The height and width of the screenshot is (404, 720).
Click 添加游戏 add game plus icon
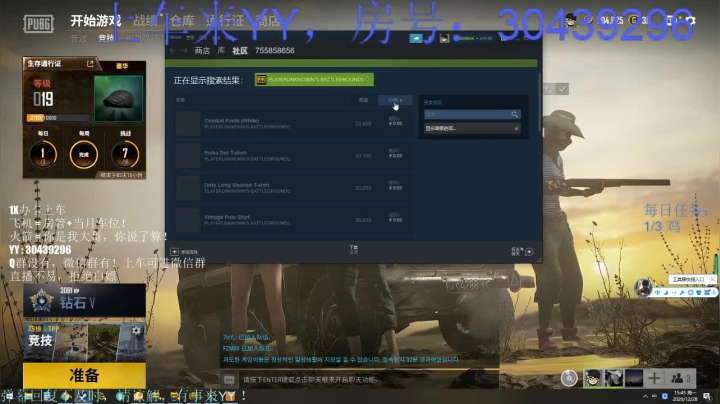(174, 252)
